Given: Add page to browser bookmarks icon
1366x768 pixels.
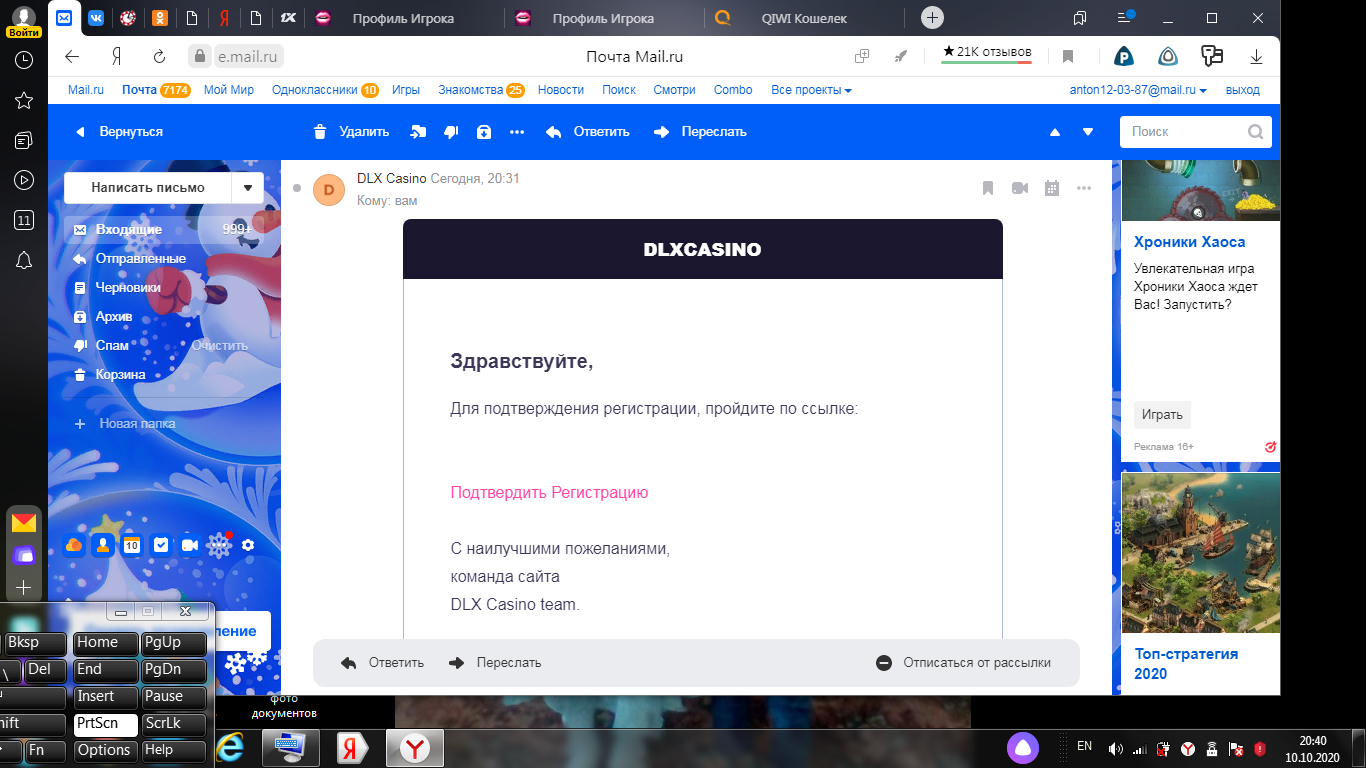Looking at the screenshot, I should pyautogui.click(x=1068, y=56).
